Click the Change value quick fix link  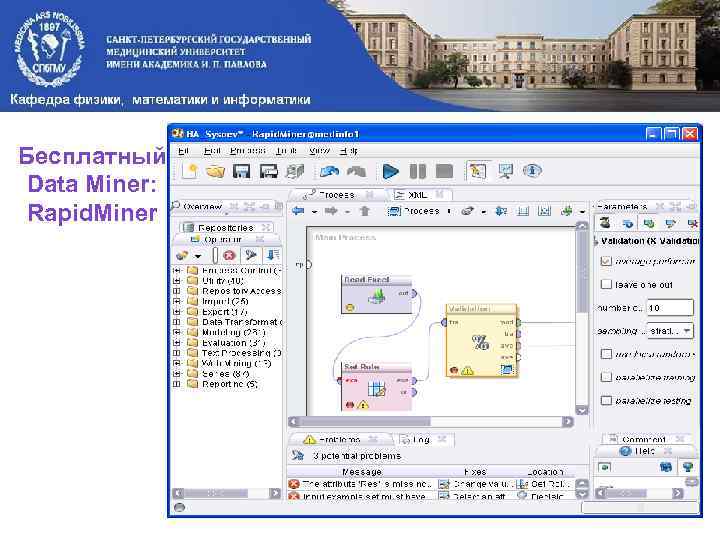coord(475,484)
